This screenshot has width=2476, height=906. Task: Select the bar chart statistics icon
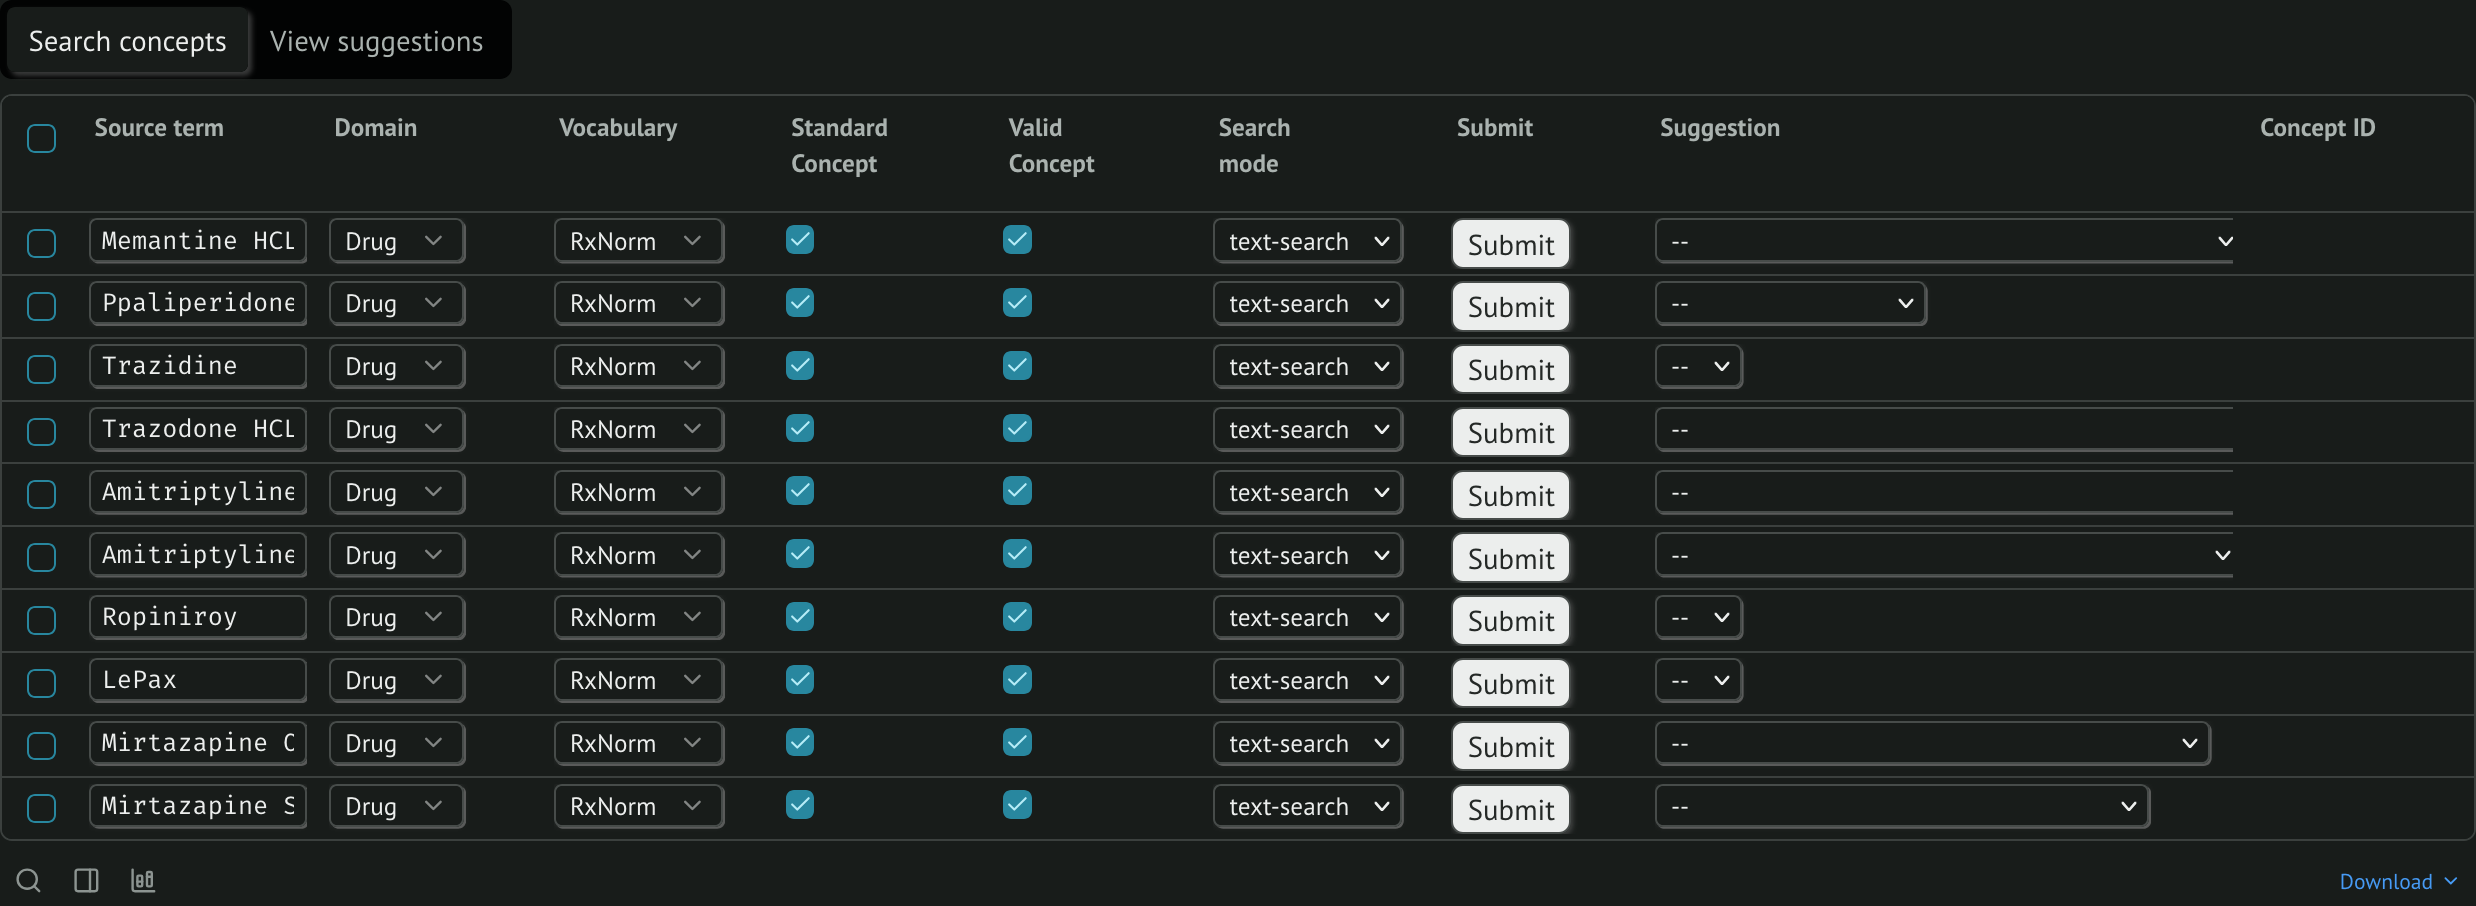(142, 880)
